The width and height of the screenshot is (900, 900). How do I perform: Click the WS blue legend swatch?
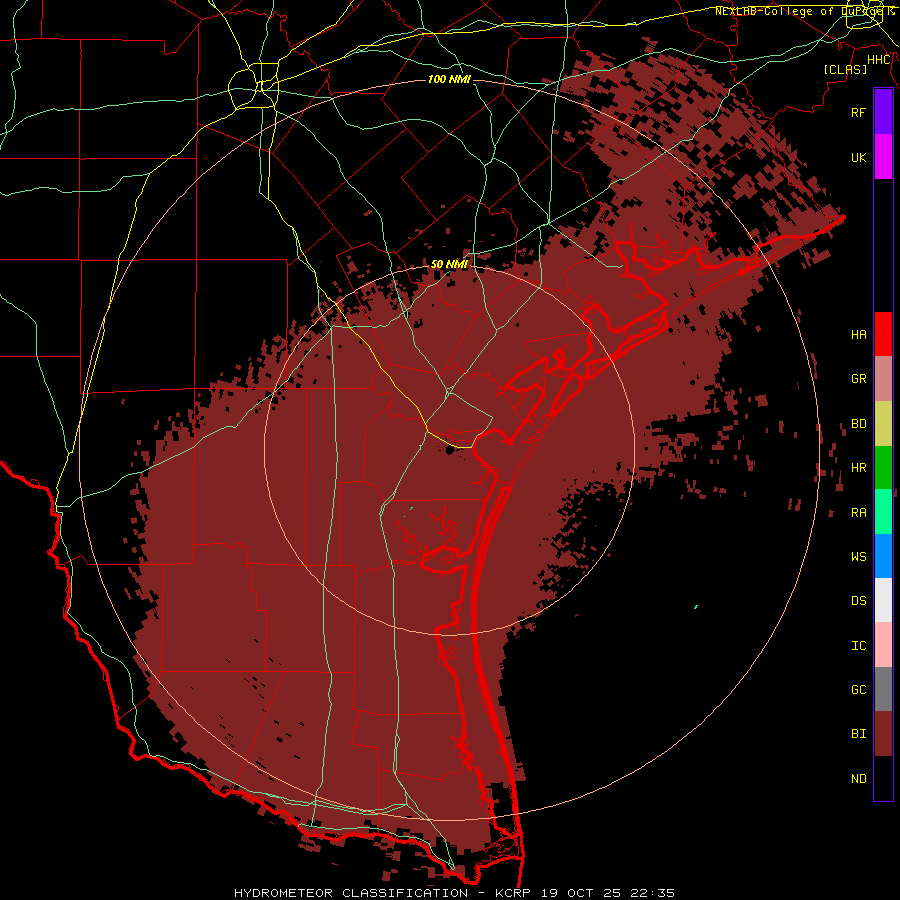(x=883, y=556)
